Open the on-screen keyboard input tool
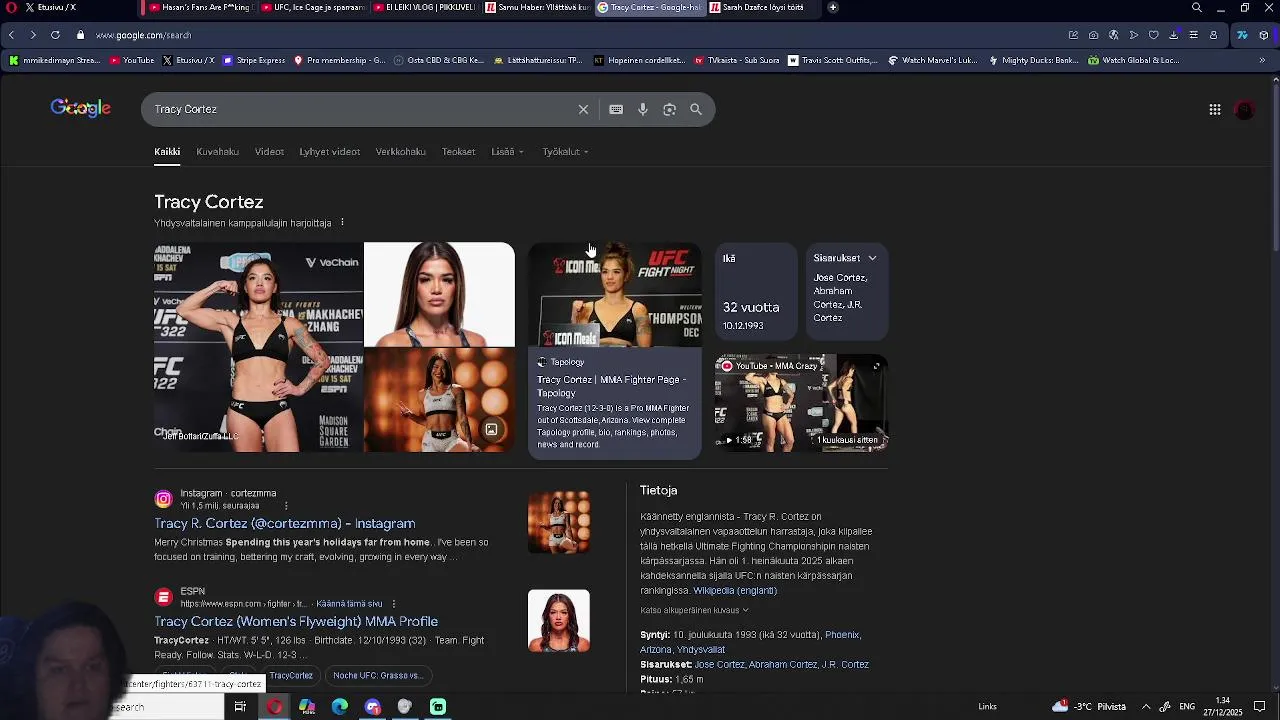Viewport: 1280px width, 720px height. pos(616,109)
